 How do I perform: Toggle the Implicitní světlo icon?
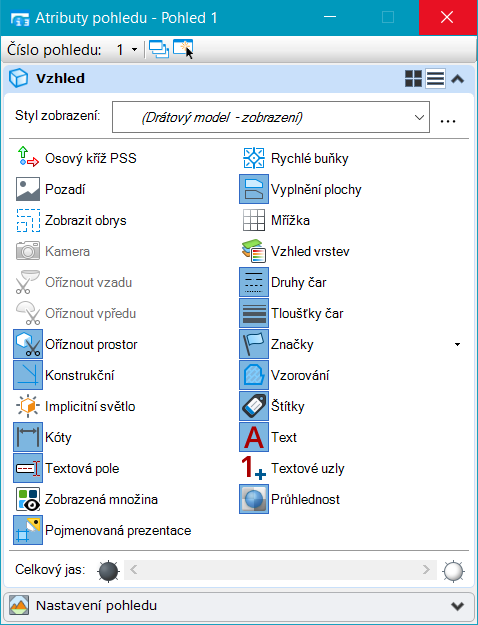[x=28, y=406]
